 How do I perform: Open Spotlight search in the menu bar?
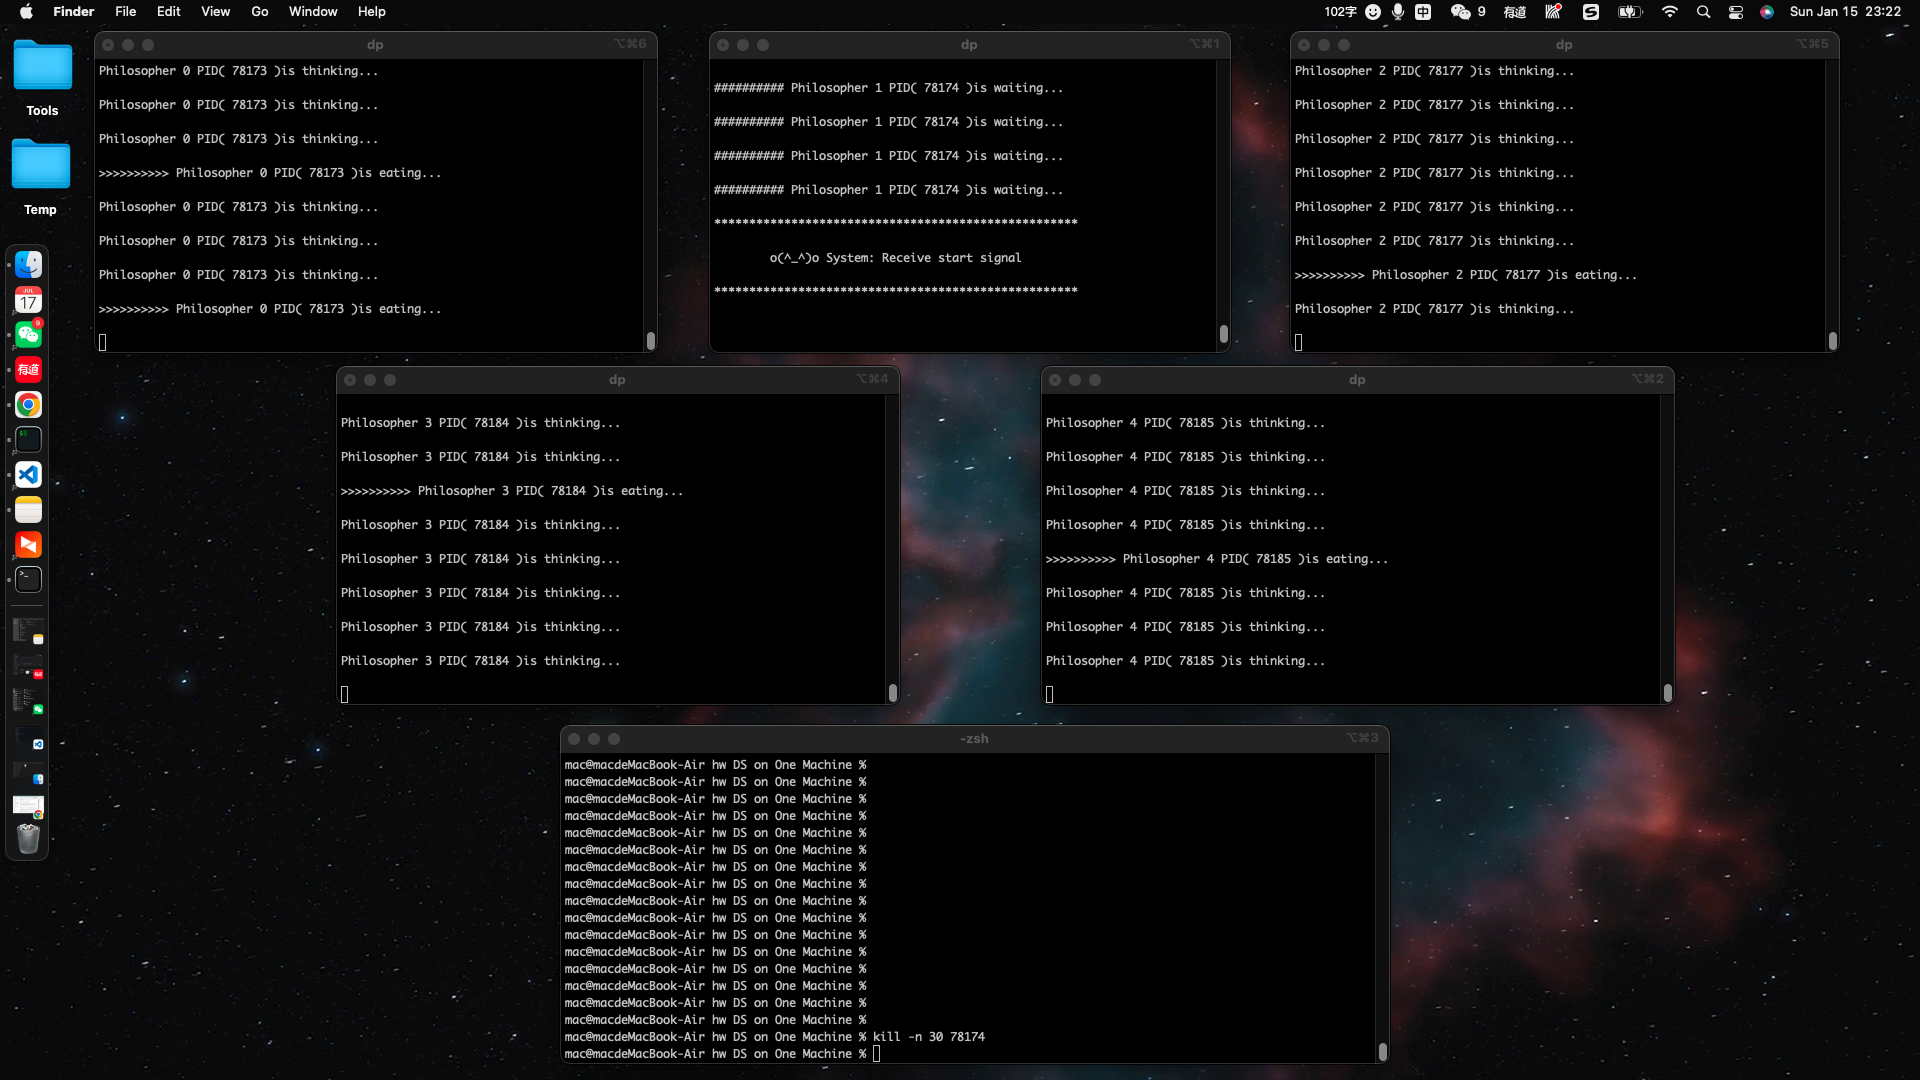pos(1703,12)
